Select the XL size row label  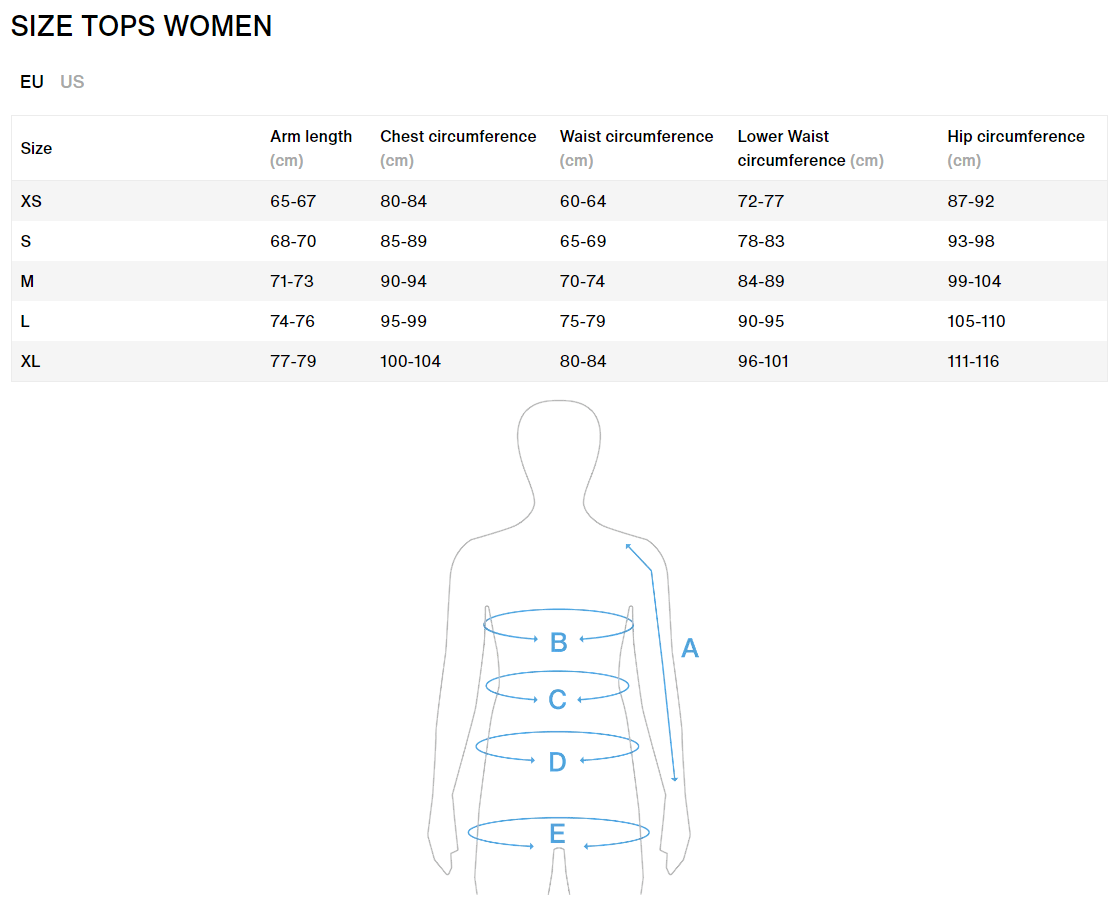[31, 361]
